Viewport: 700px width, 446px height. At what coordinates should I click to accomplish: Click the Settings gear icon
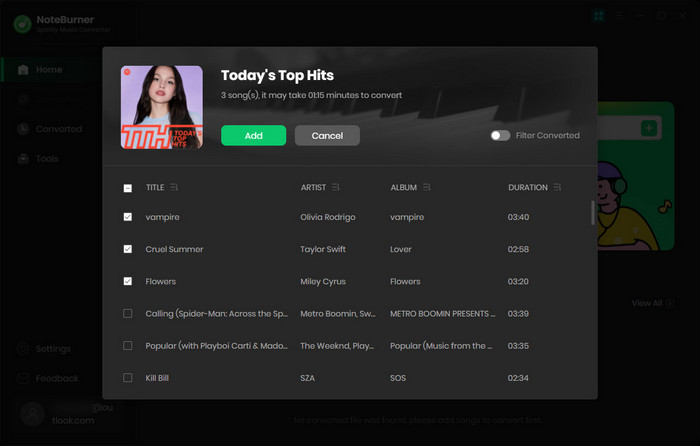[23, 349]
